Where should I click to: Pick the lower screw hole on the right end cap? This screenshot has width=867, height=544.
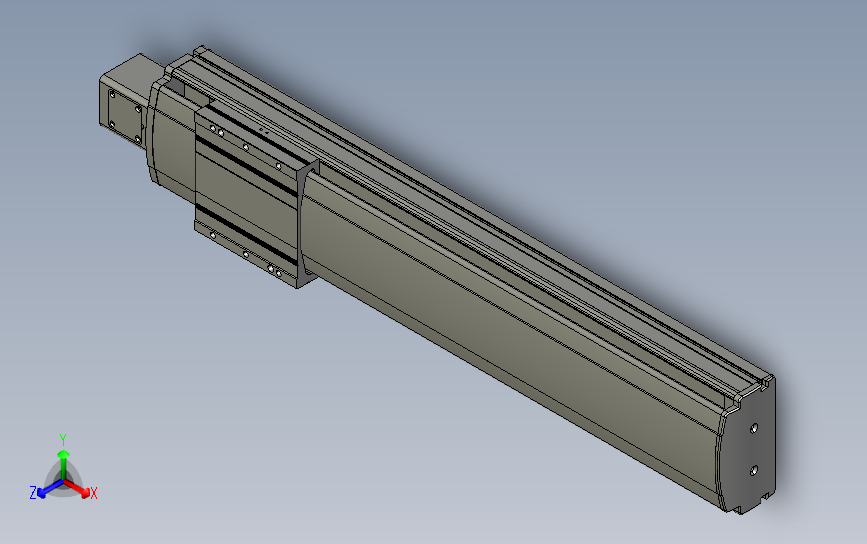click(754, 470)
